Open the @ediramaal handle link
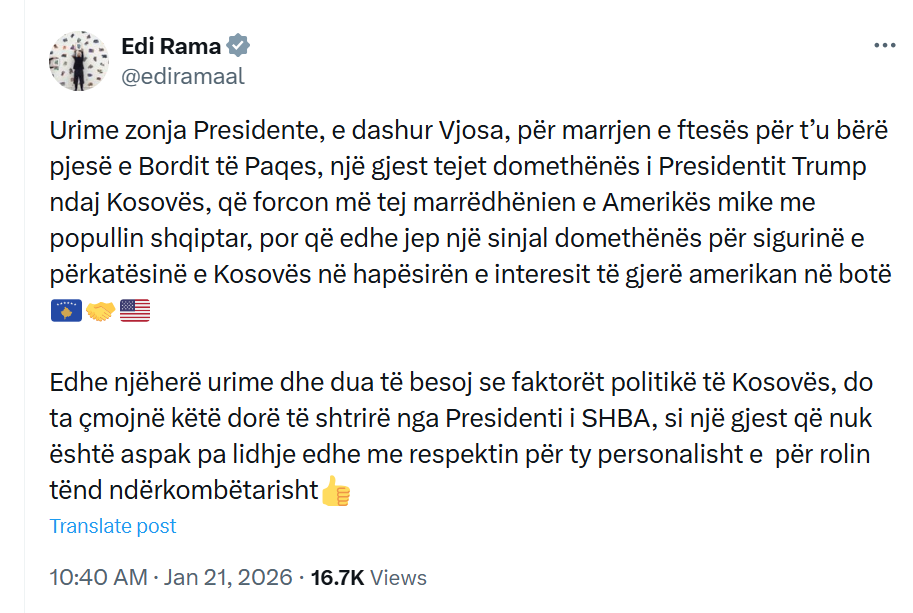 tap(182, 76)
